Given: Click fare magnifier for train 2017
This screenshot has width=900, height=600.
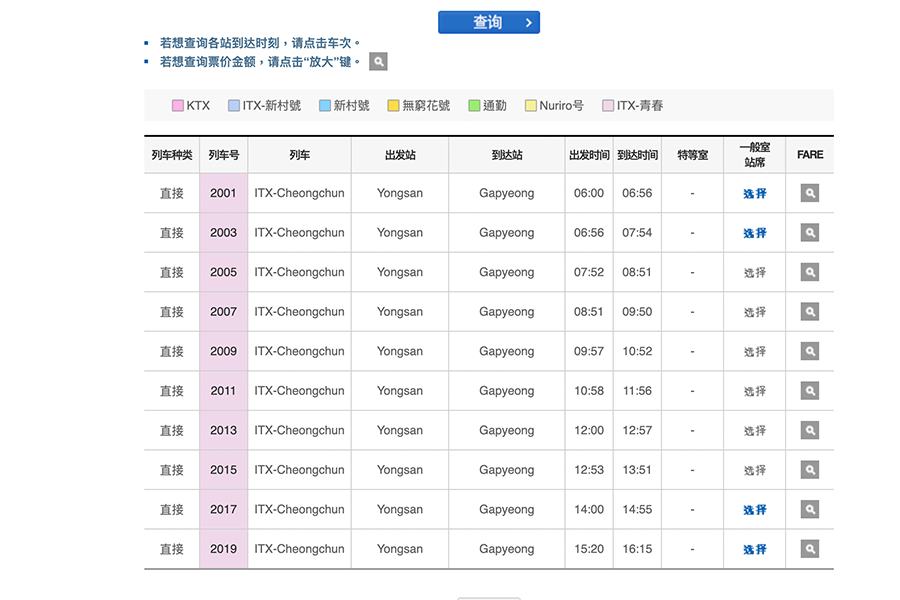Looking at the screenshot, I should (x=809, y=509).
